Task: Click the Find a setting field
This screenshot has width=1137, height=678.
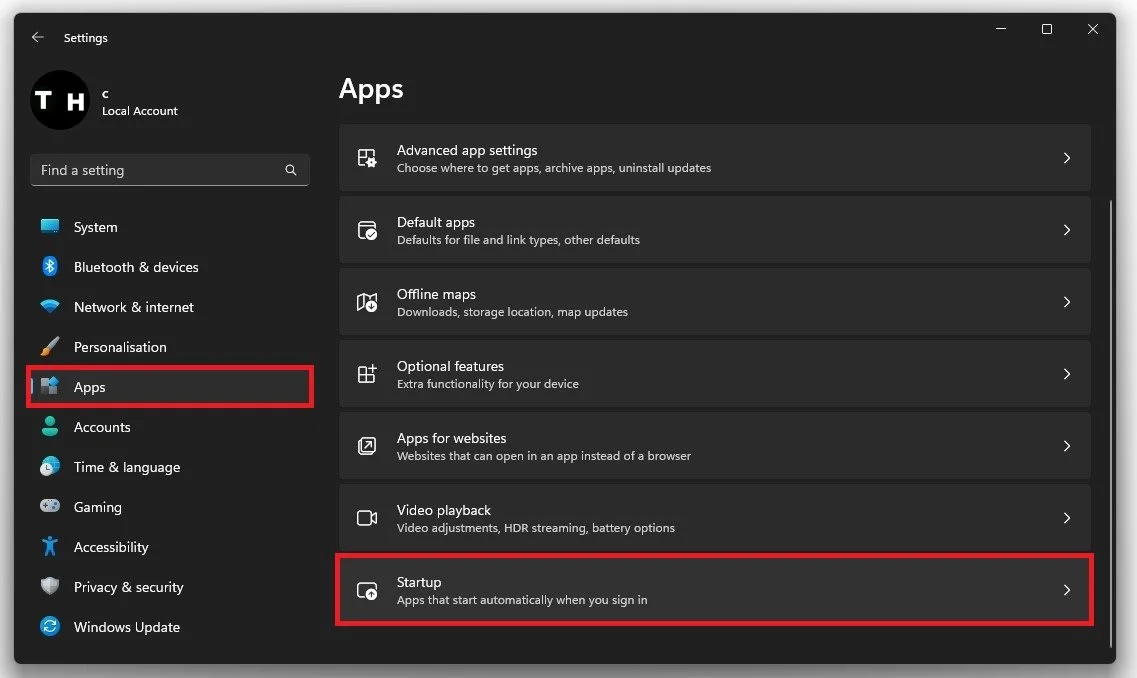Action: point(170,170)
